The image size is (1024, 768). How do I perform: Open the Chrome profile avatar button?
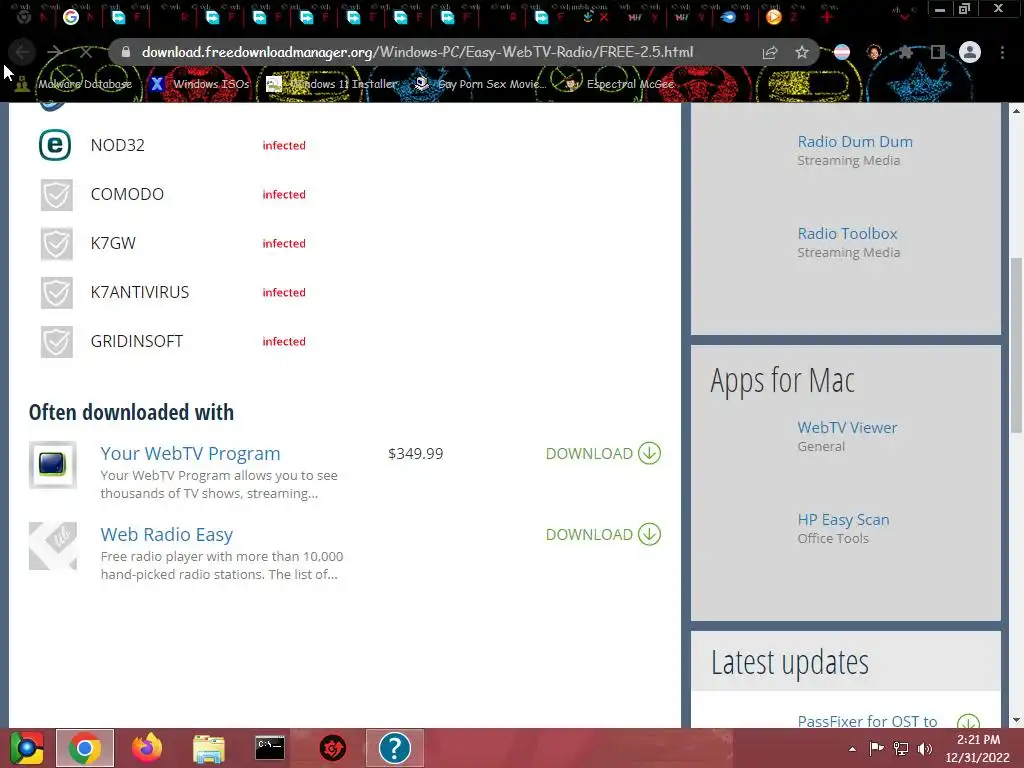[970, 52]
